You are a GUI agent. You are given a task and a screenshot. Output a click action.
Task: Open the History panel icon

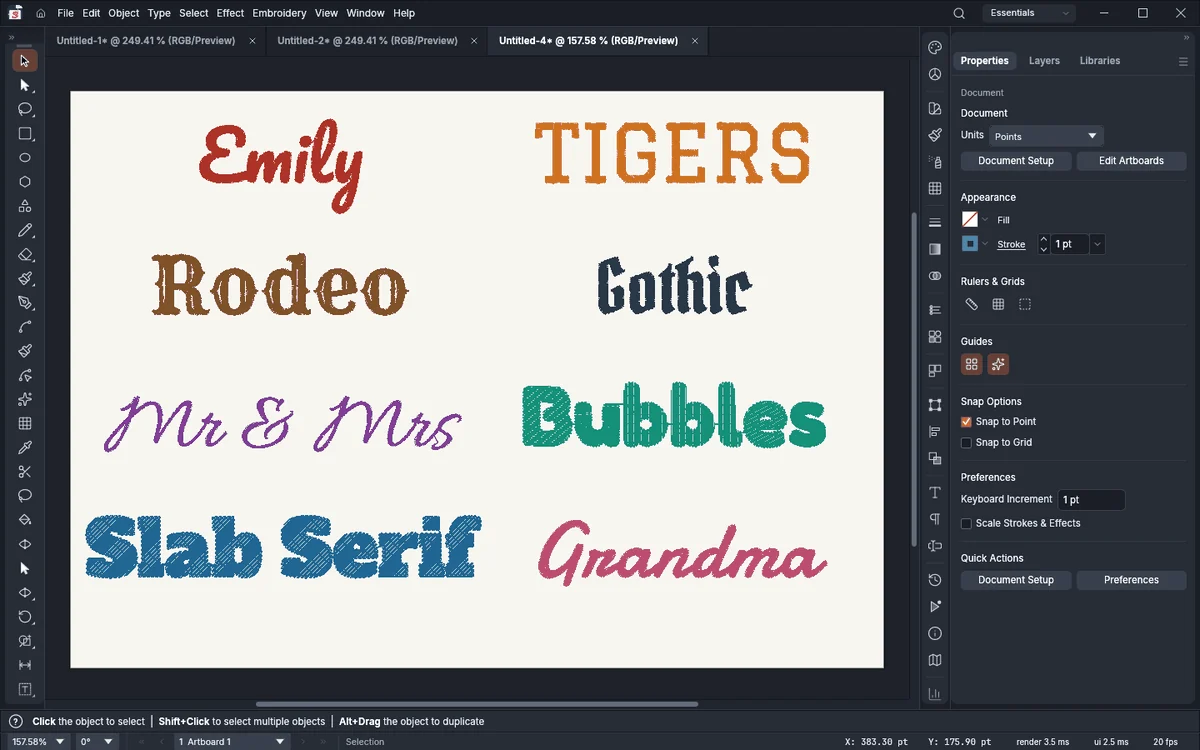click(935, 580)
